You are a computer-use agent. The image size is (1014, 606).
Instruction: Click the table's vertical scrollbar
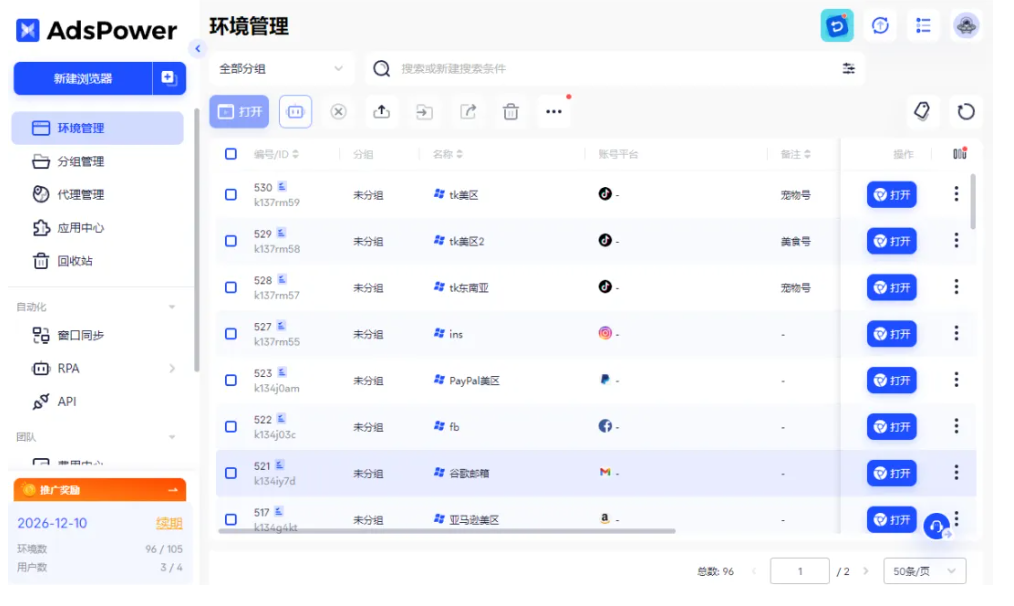pyautogui.click(x=973, y=201)
